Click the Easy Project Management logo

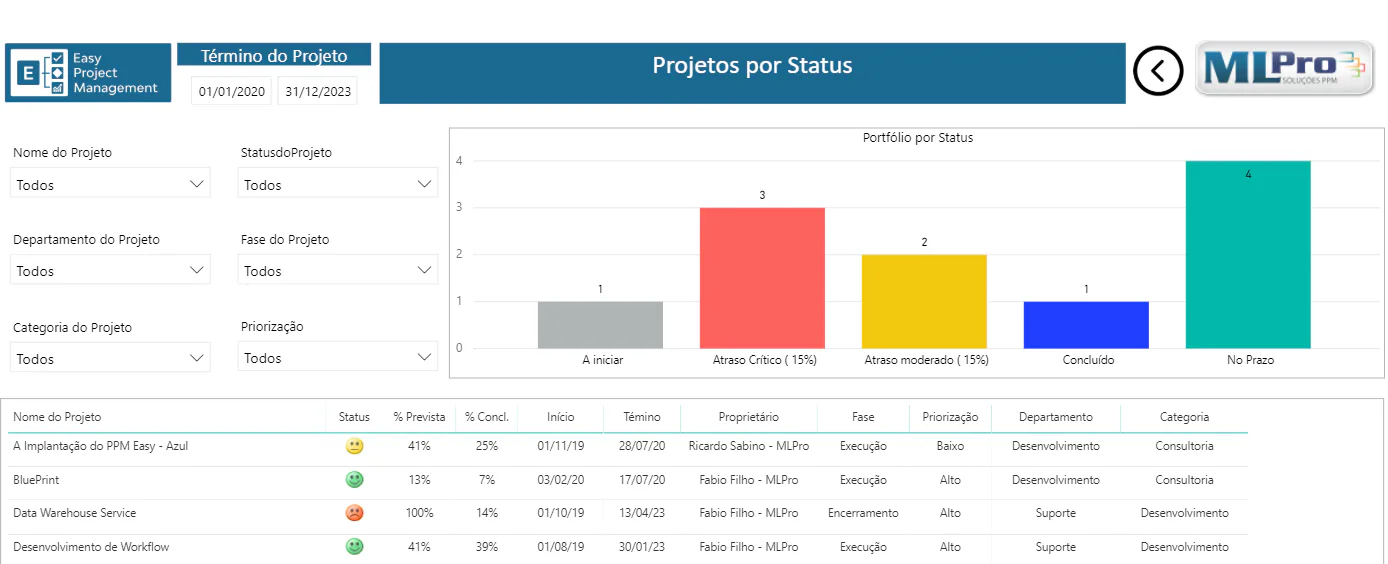(x=88, y=73)
